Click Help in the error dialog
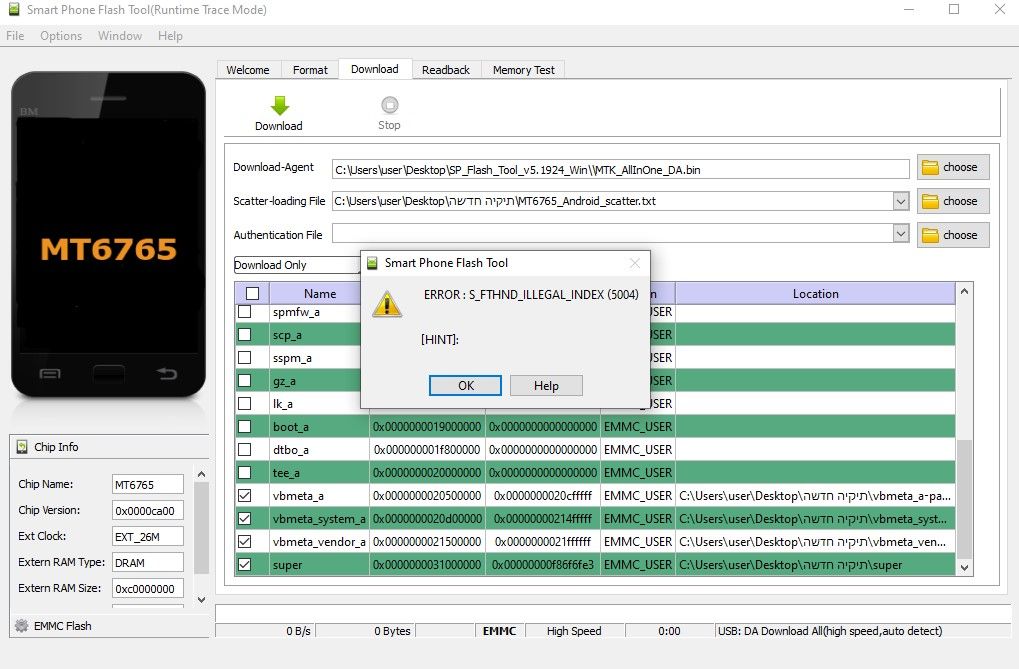 point(546,386)
